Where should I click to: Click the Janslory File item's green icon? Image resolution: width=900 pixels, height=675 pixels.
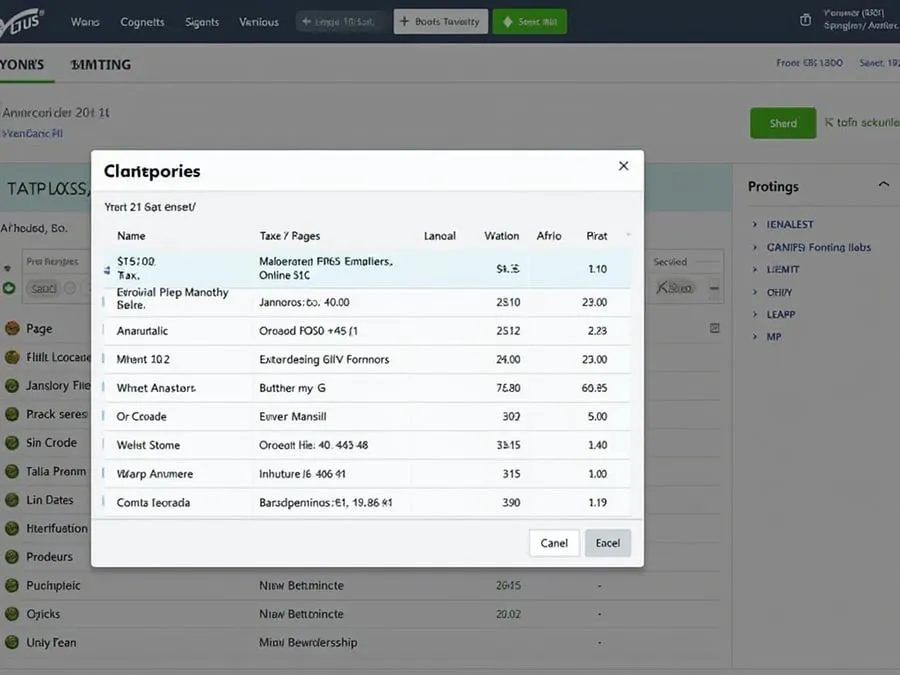[x=12, y=386]
